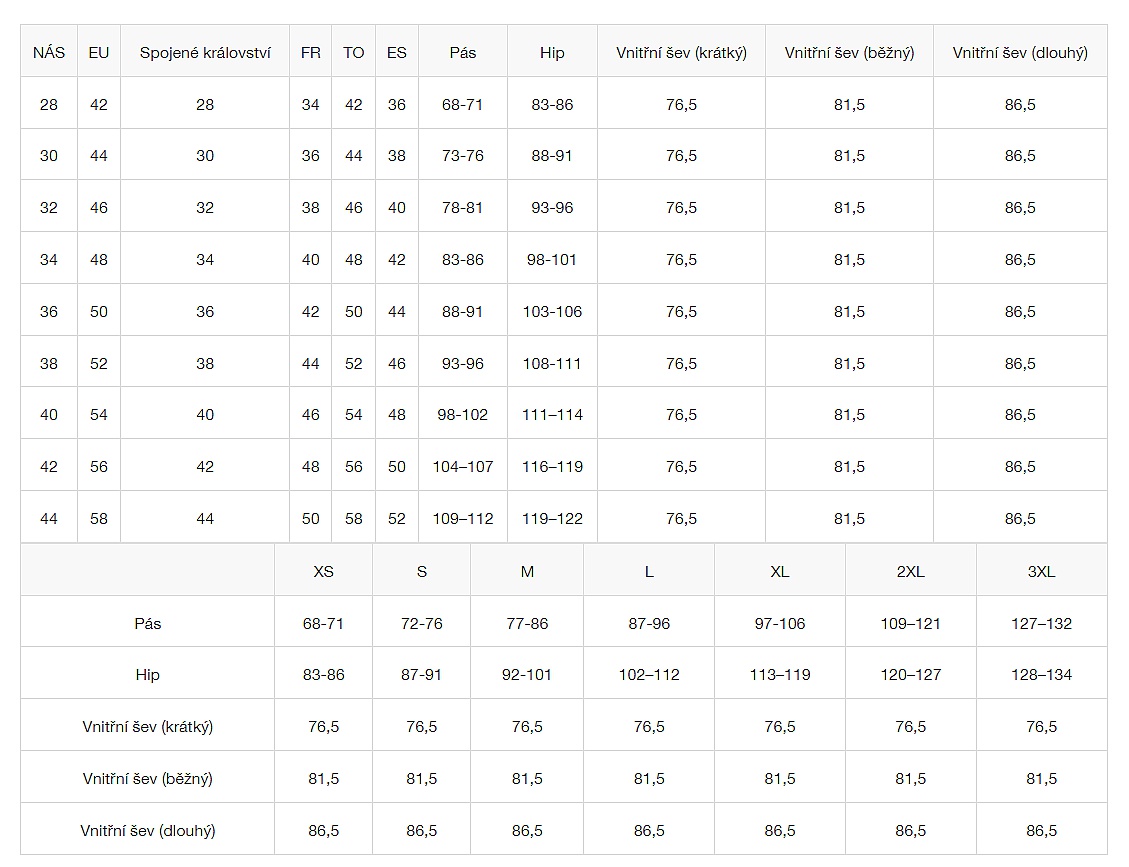The height and width of the screenshot is (867, 1129).
Task: Select the 3XL size column header
Action: (x=1041, y=572)
